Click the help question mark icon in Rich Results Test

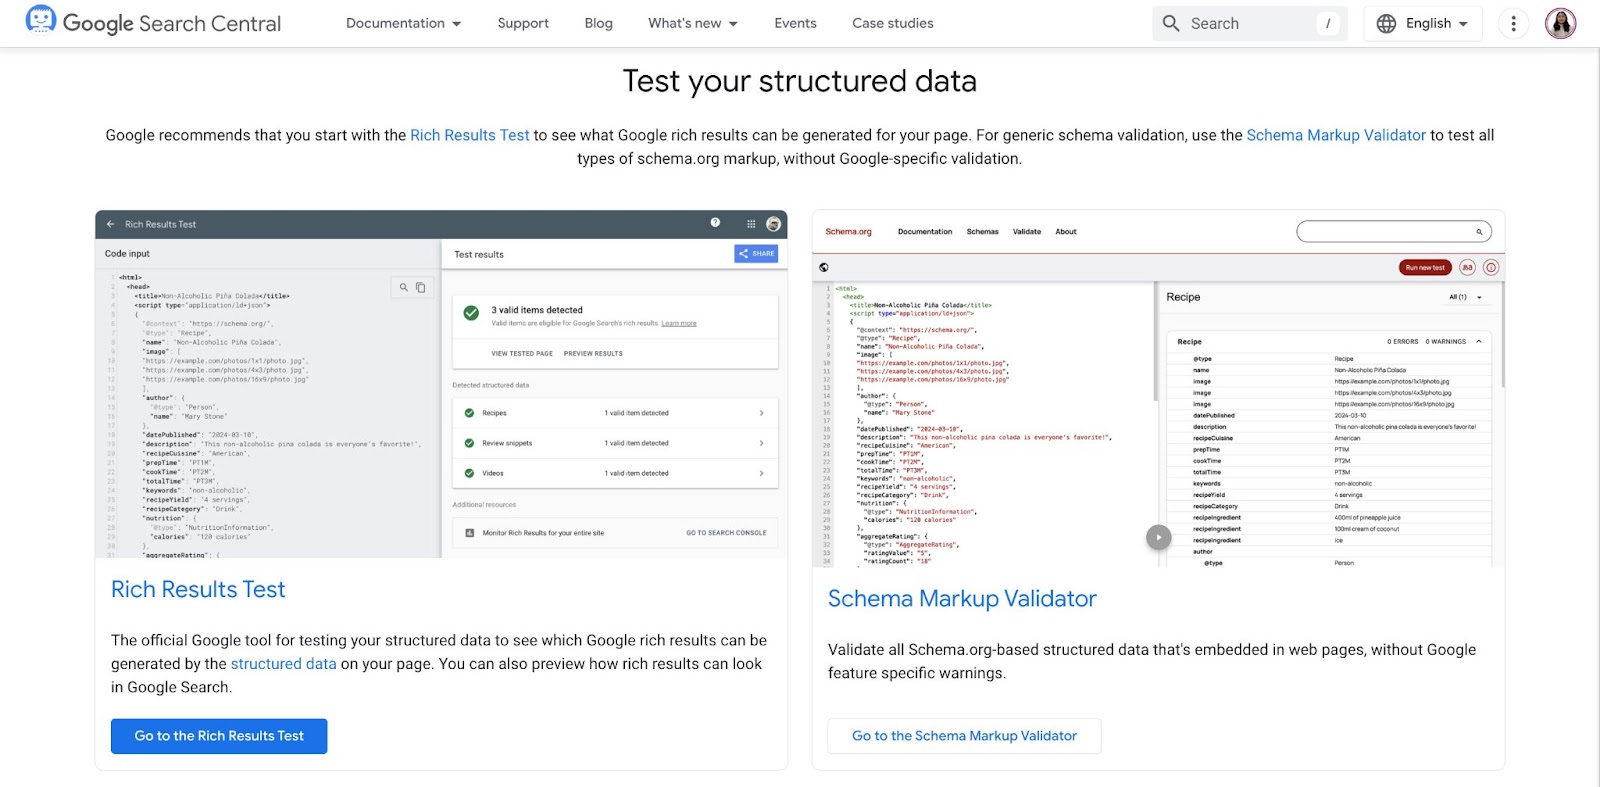(x=715, y=223)
